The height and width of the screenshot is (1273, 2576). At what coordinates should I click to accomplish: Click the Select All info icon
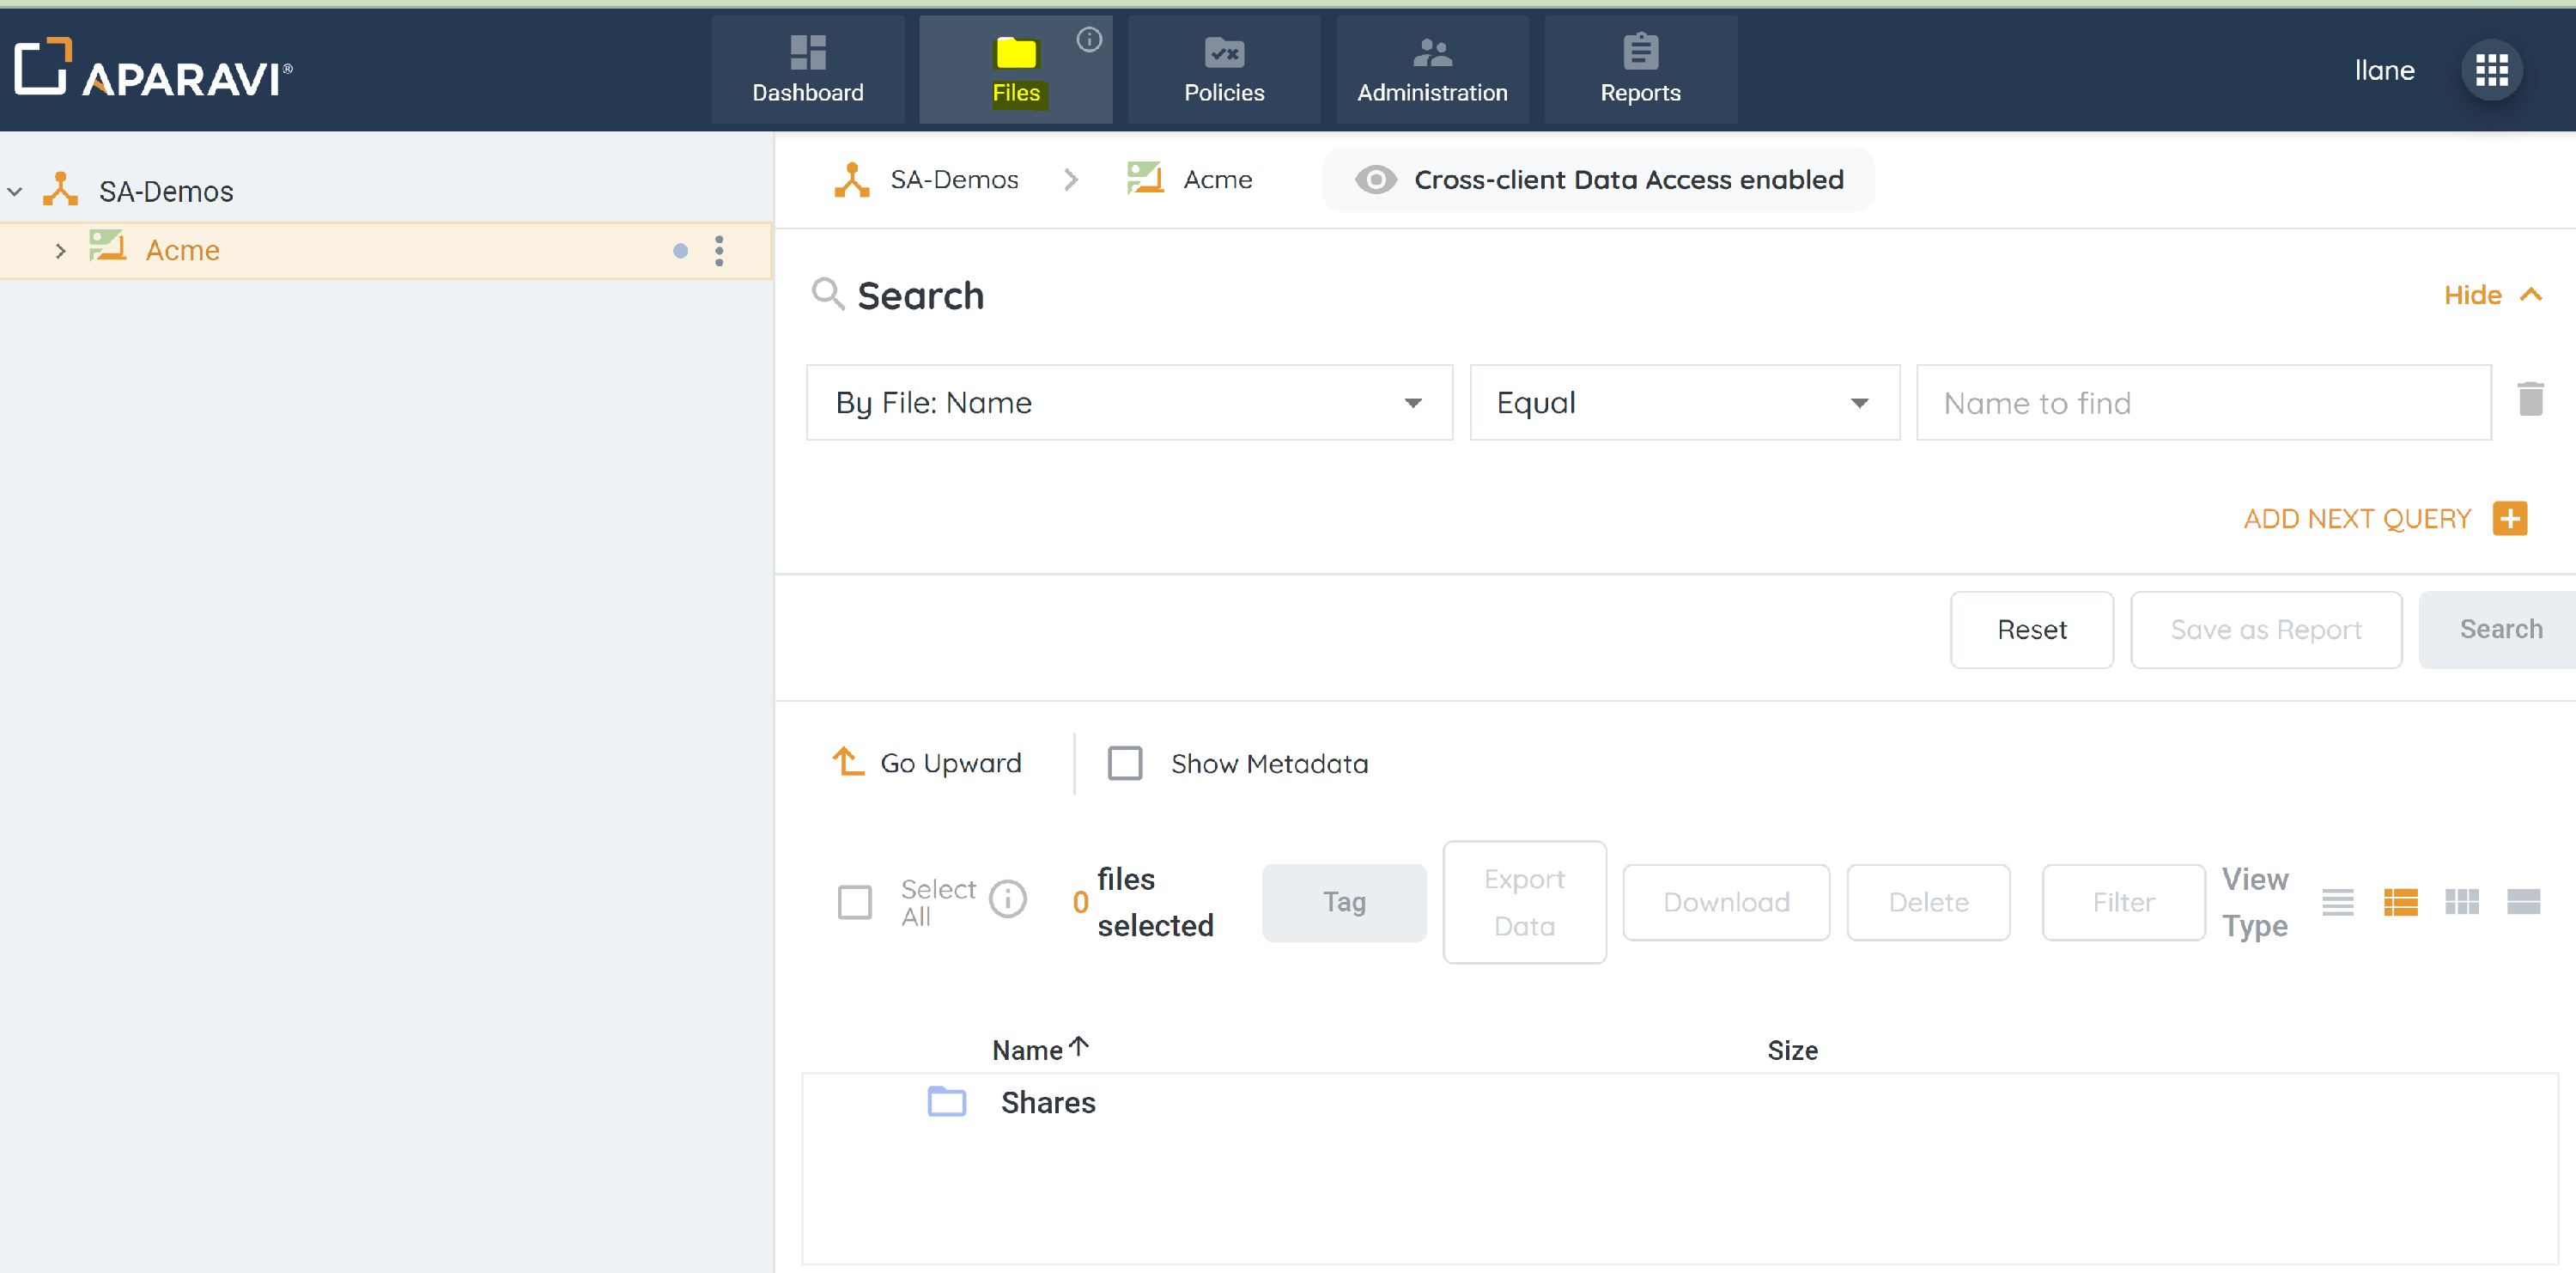click(x=1007, y=900)
